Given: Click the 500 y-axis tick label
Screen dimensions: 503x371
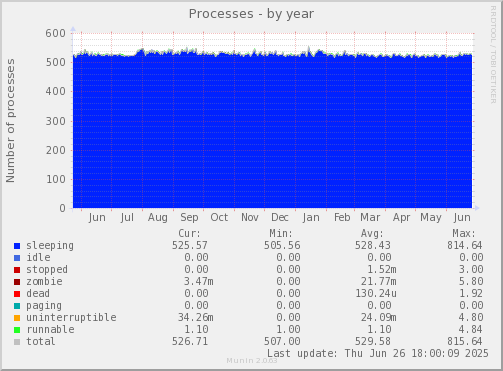Looking at the screenshot, I should (x=56, y=62).
